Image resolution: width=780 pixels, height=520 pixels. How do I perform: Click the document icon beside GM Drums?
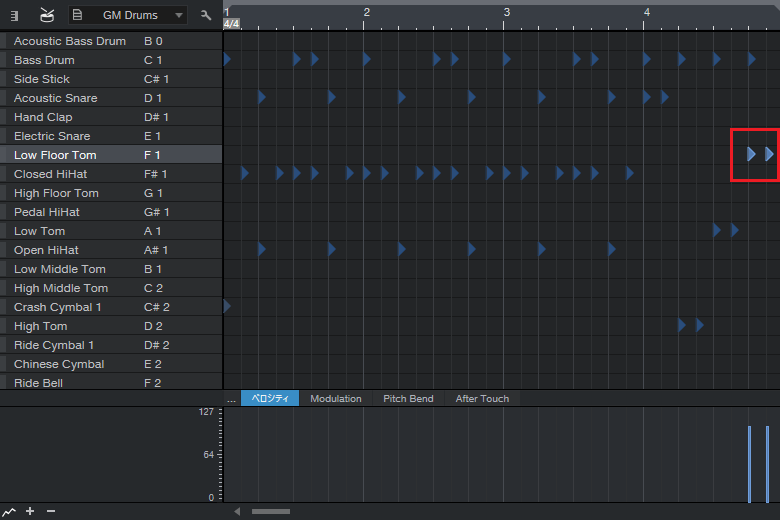(x=78, y=15)
